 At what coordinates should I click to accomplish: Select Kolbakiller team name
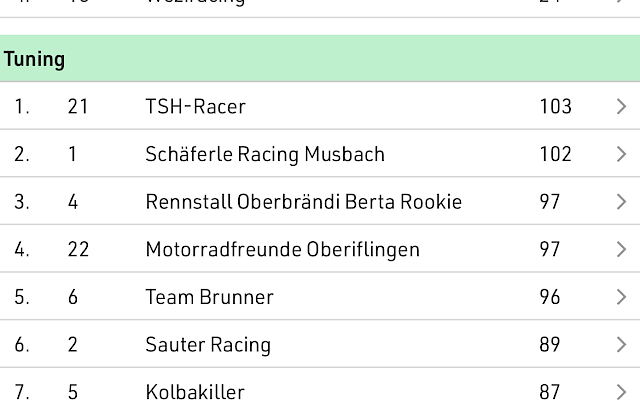195,391
